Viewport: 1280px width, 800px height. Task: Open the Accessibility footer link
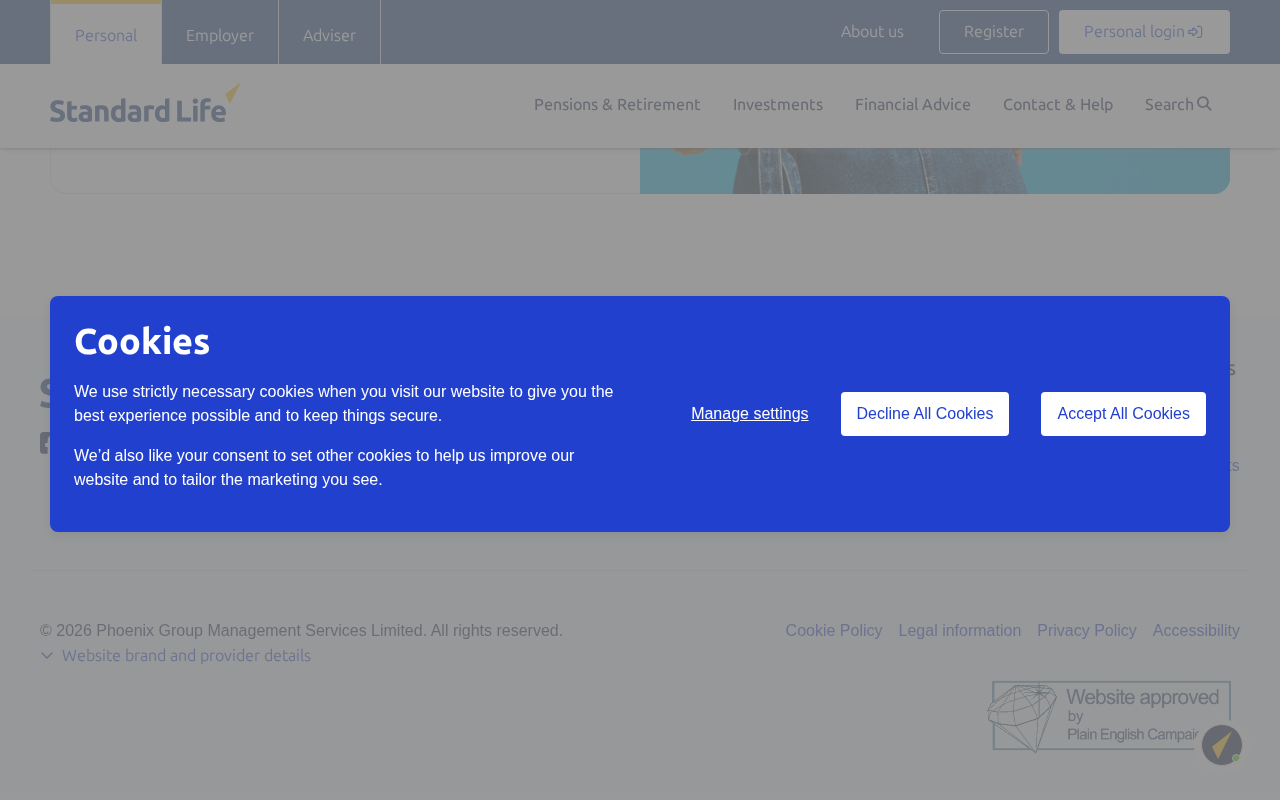click(1196, 631)
